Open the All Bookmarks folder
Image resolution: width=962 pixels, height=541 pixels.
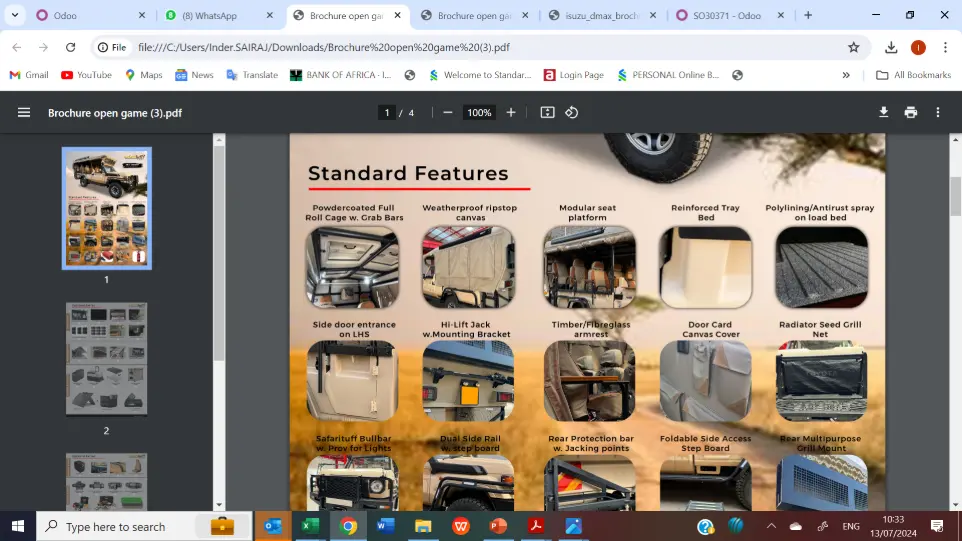pos(913,75)
